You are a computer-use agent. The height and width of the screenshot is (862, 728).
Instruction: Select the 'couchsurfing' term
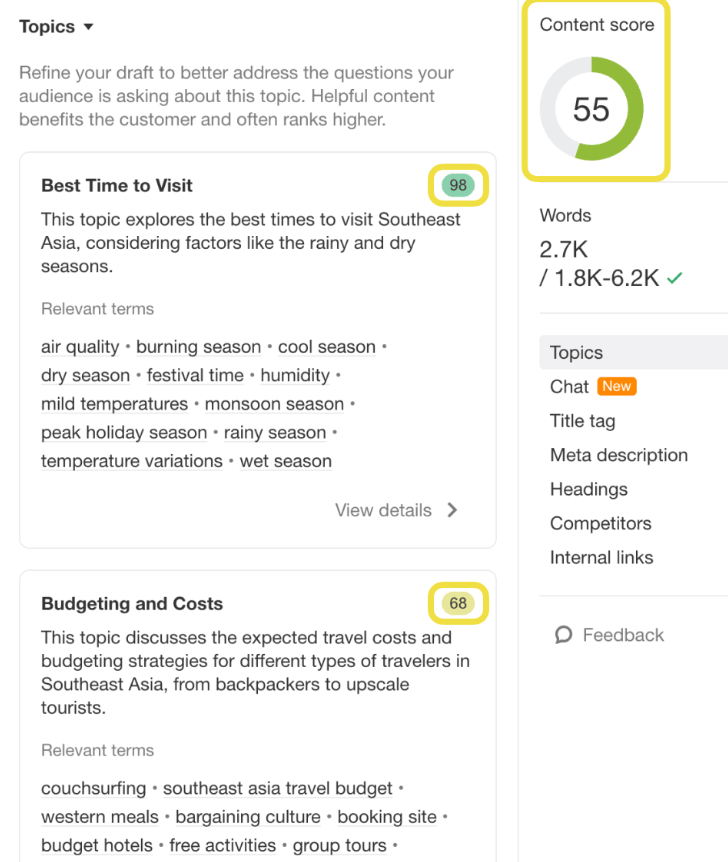click(93, 788)
